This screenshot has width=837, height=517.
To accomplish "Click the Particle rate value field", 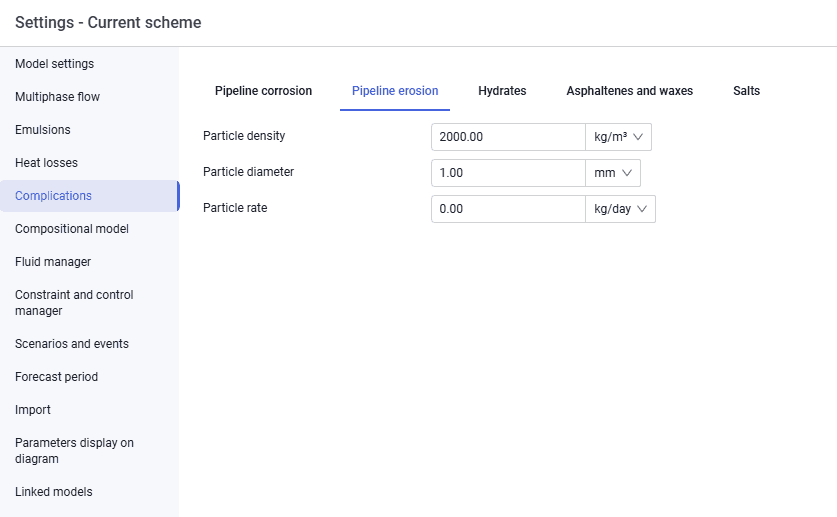I will [x=508, y=209].
